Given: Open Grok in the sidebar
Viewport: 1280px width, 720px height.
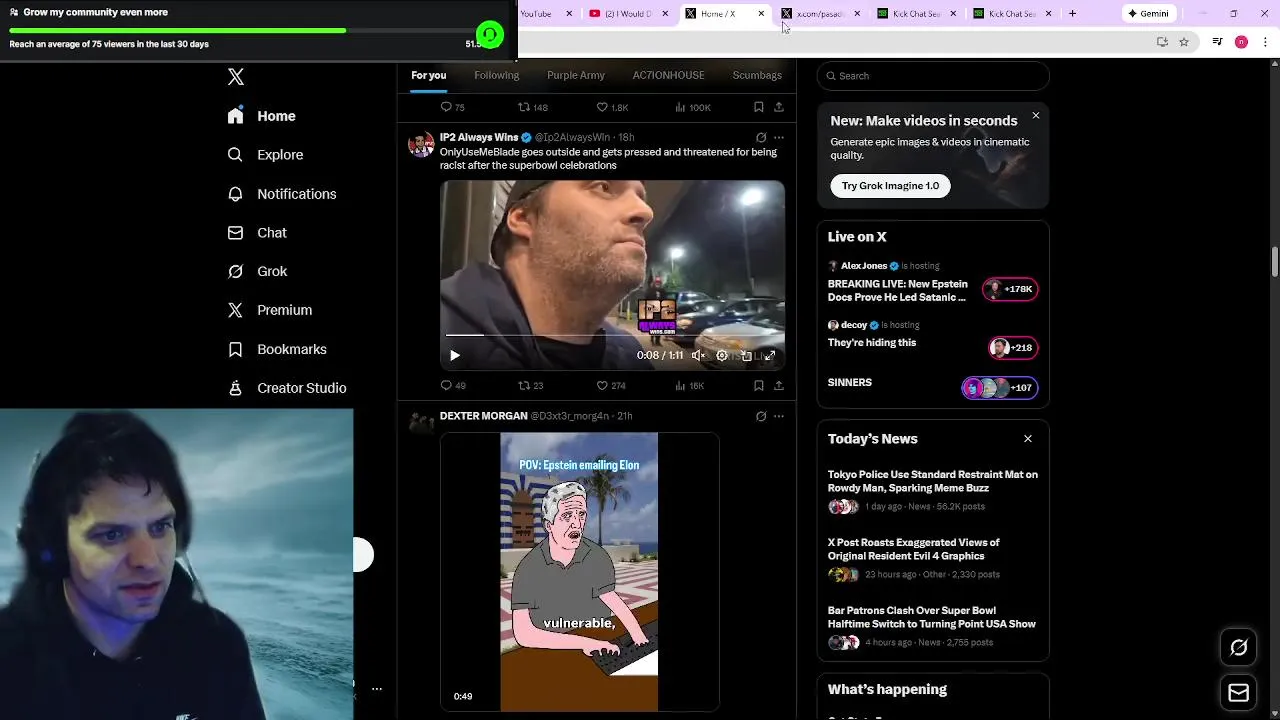Looking at the screenshot, I should [257, 272].
